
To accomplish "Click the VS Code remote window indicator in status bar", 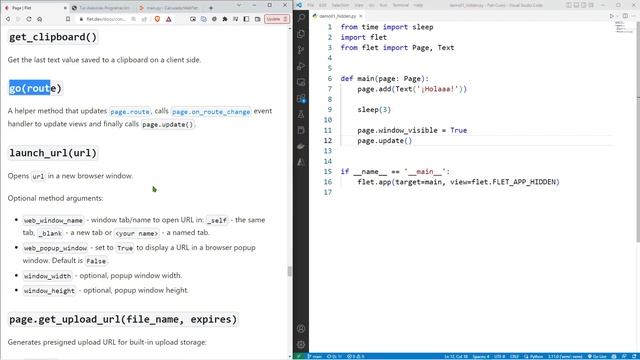I will coord(299,356).
